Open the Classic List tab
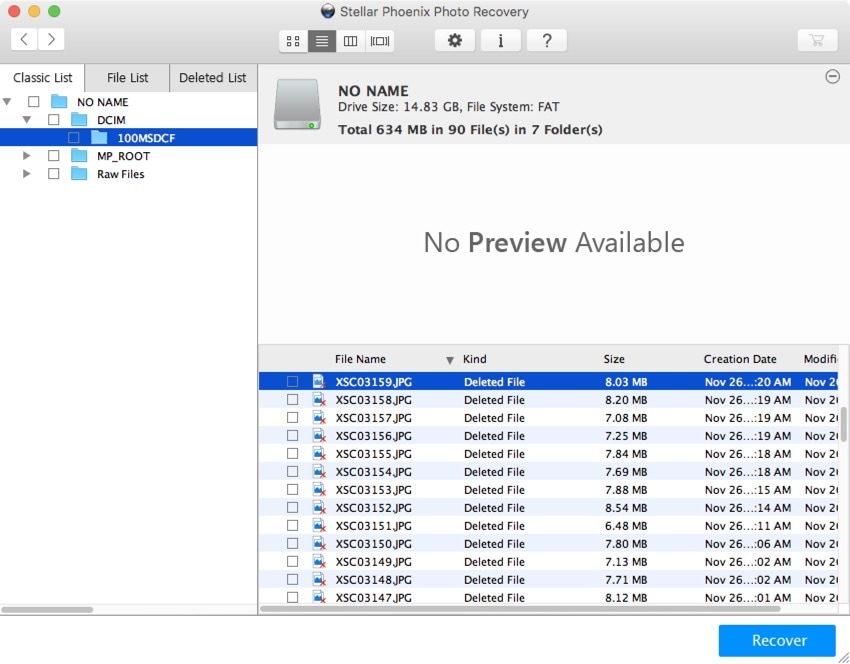850x664 pixels. pyautogui.click(x=42, y=78)
